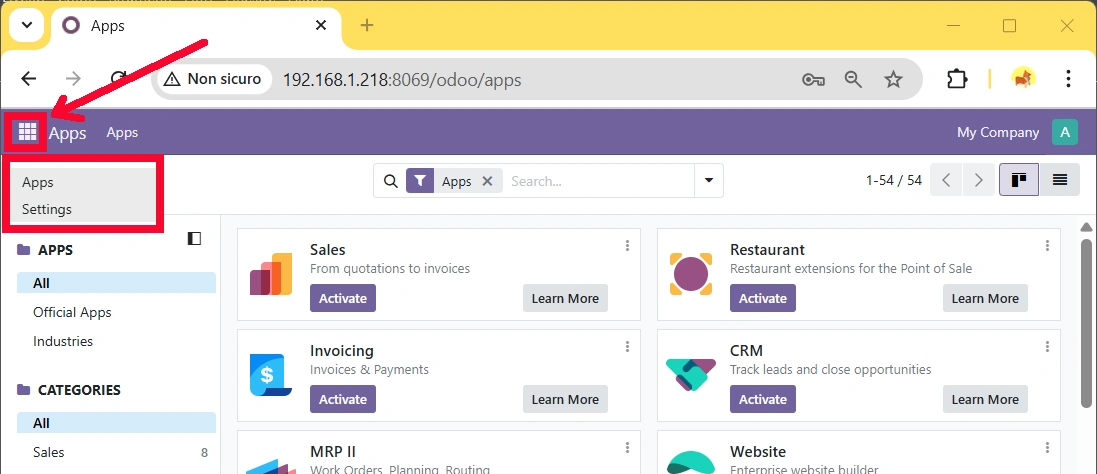Screen dimensions: 1097x474
Task: Close the Apps browser tab
Action: 321,26
